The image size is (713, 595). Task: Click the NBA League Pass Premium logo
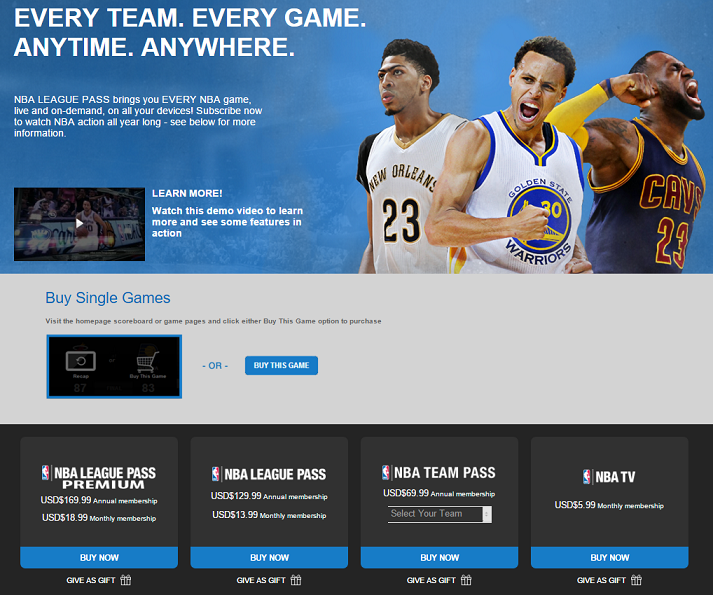click(x=99, y=477)
